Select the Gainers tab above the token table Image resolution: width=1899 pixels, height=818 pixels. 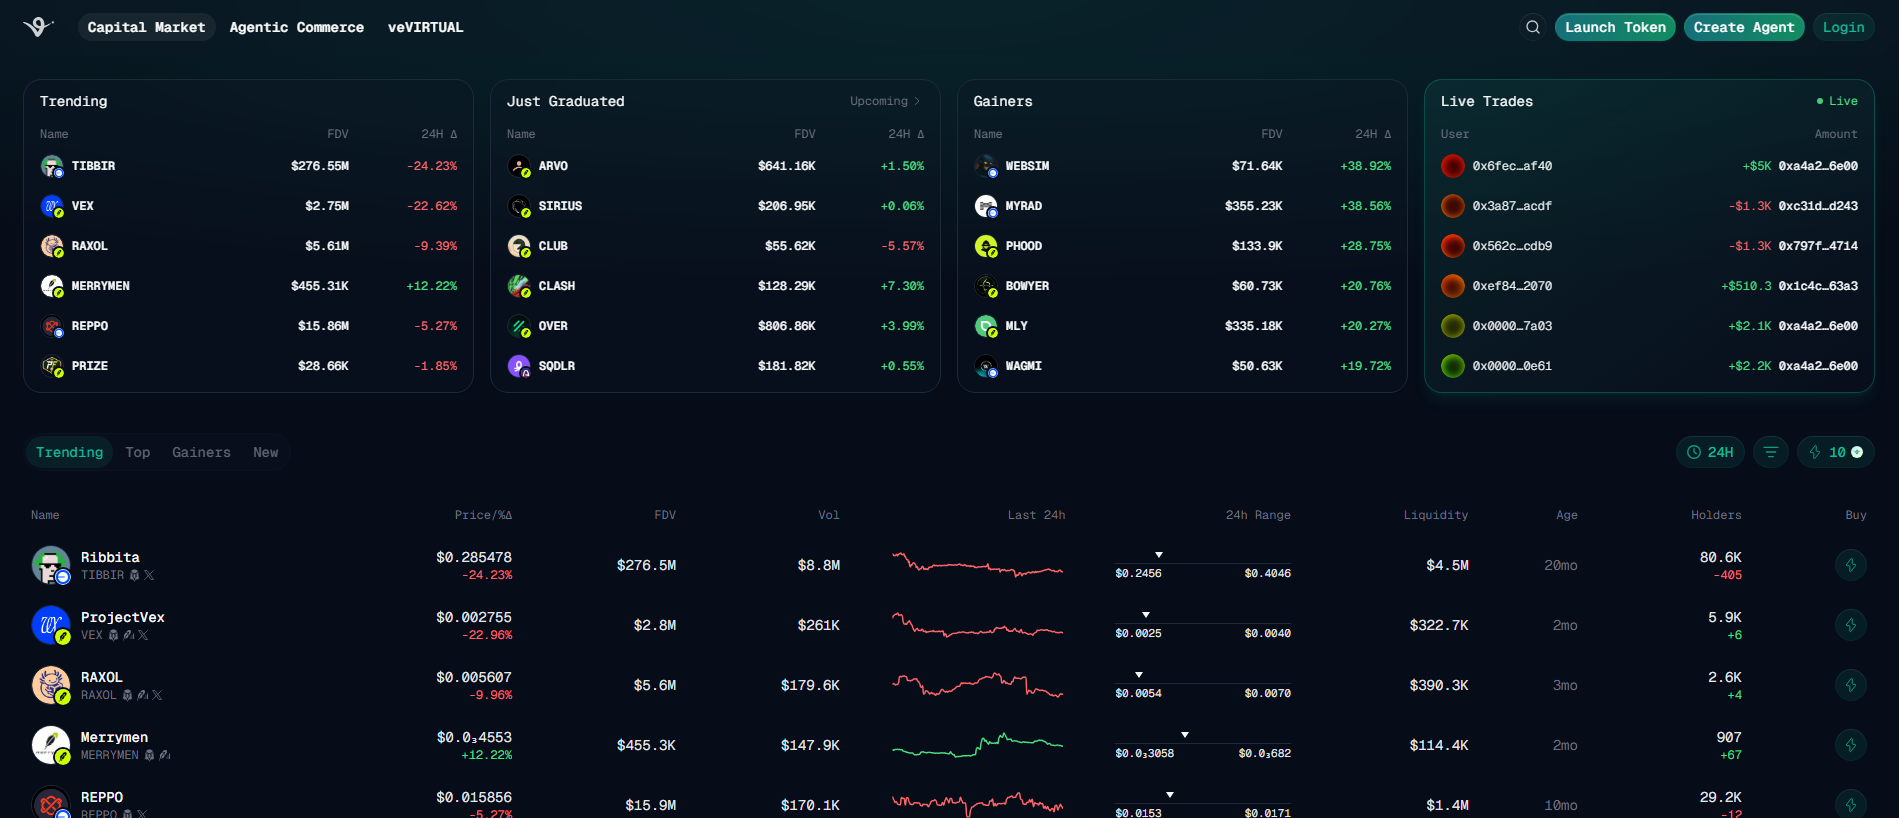pyautogui.click(x=201, y=452)
